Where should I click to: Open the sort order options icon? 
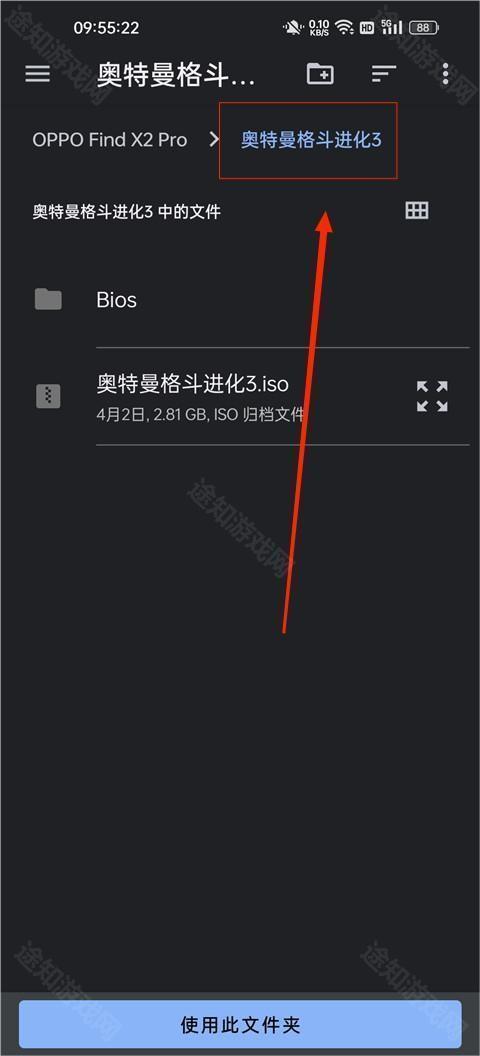pos(384,73)
